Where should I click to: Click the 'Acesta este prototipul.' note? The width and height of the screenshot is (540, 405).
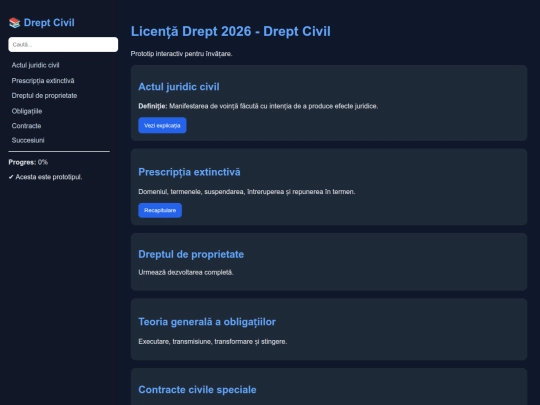coord(49,177)
